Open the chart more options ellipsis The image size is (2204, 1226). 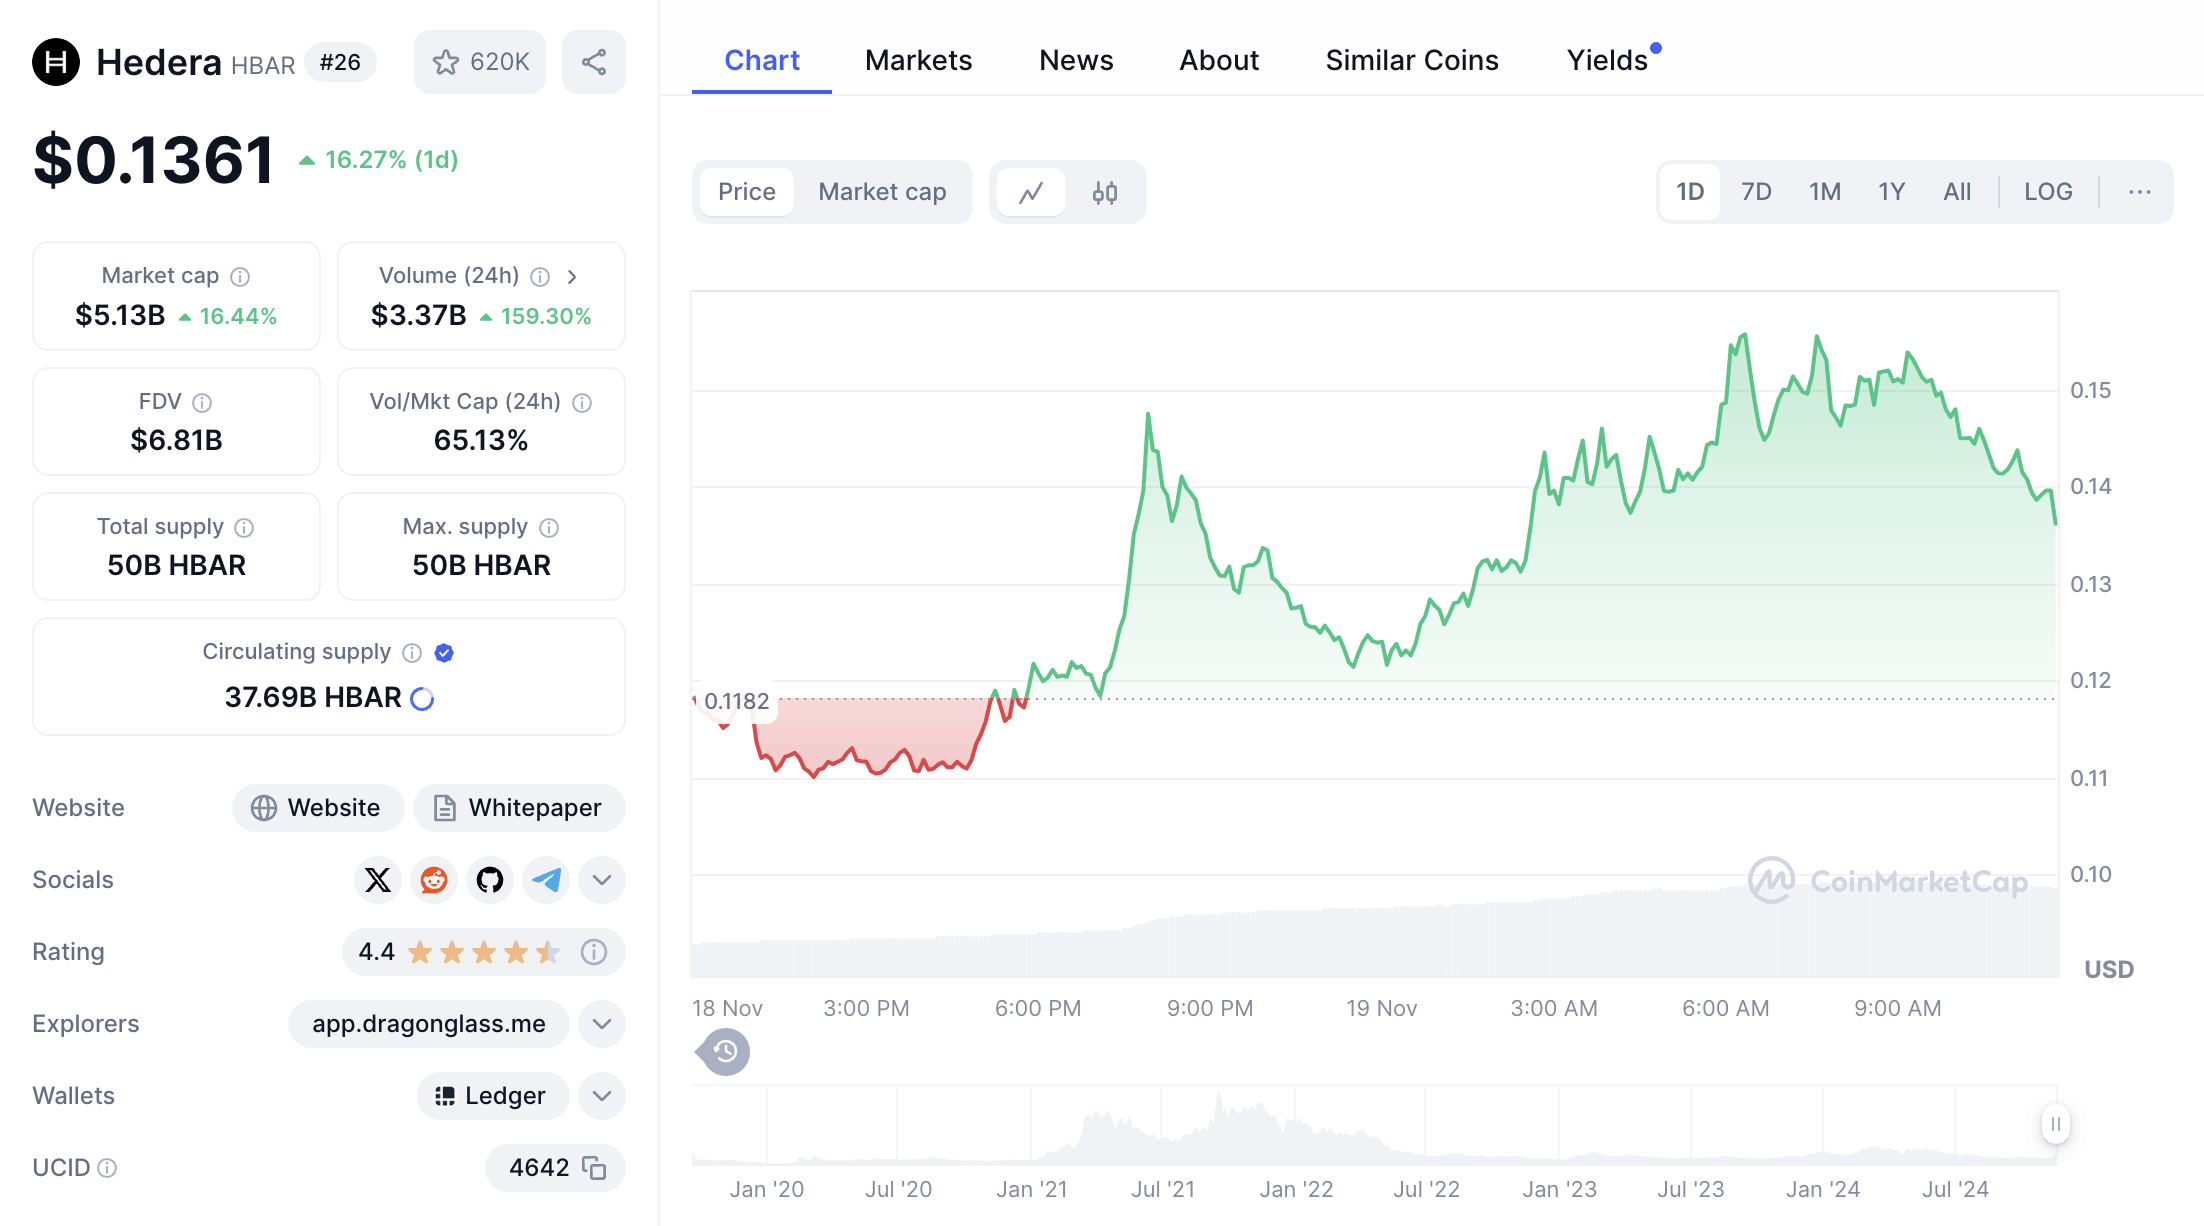coord(2139,192)
